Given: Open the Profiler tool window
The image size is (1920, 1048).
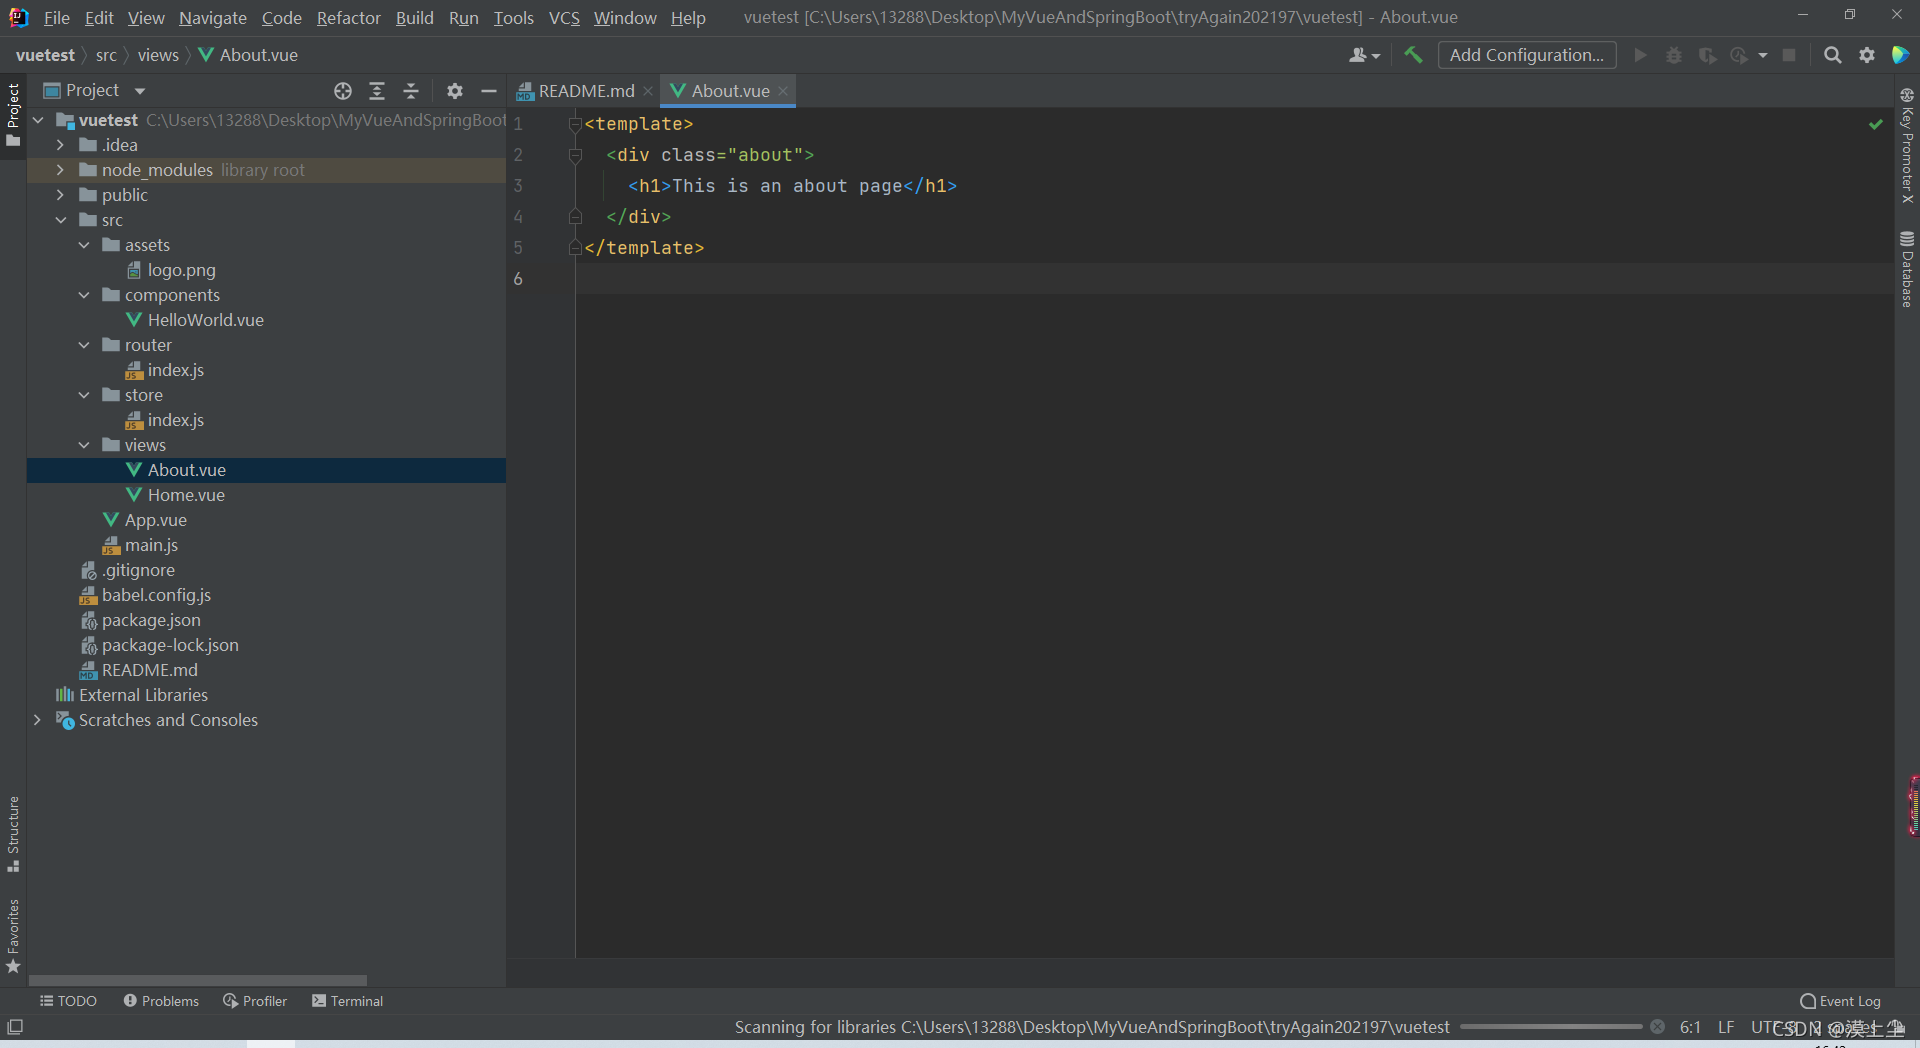Looking at the screenshot, I should pos(255,1001).
